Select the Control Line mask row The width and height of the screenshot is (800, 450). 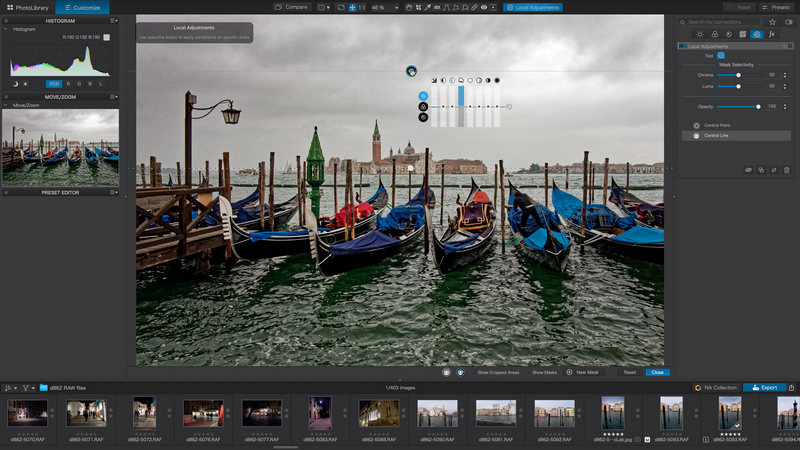(x=736, y=136)
